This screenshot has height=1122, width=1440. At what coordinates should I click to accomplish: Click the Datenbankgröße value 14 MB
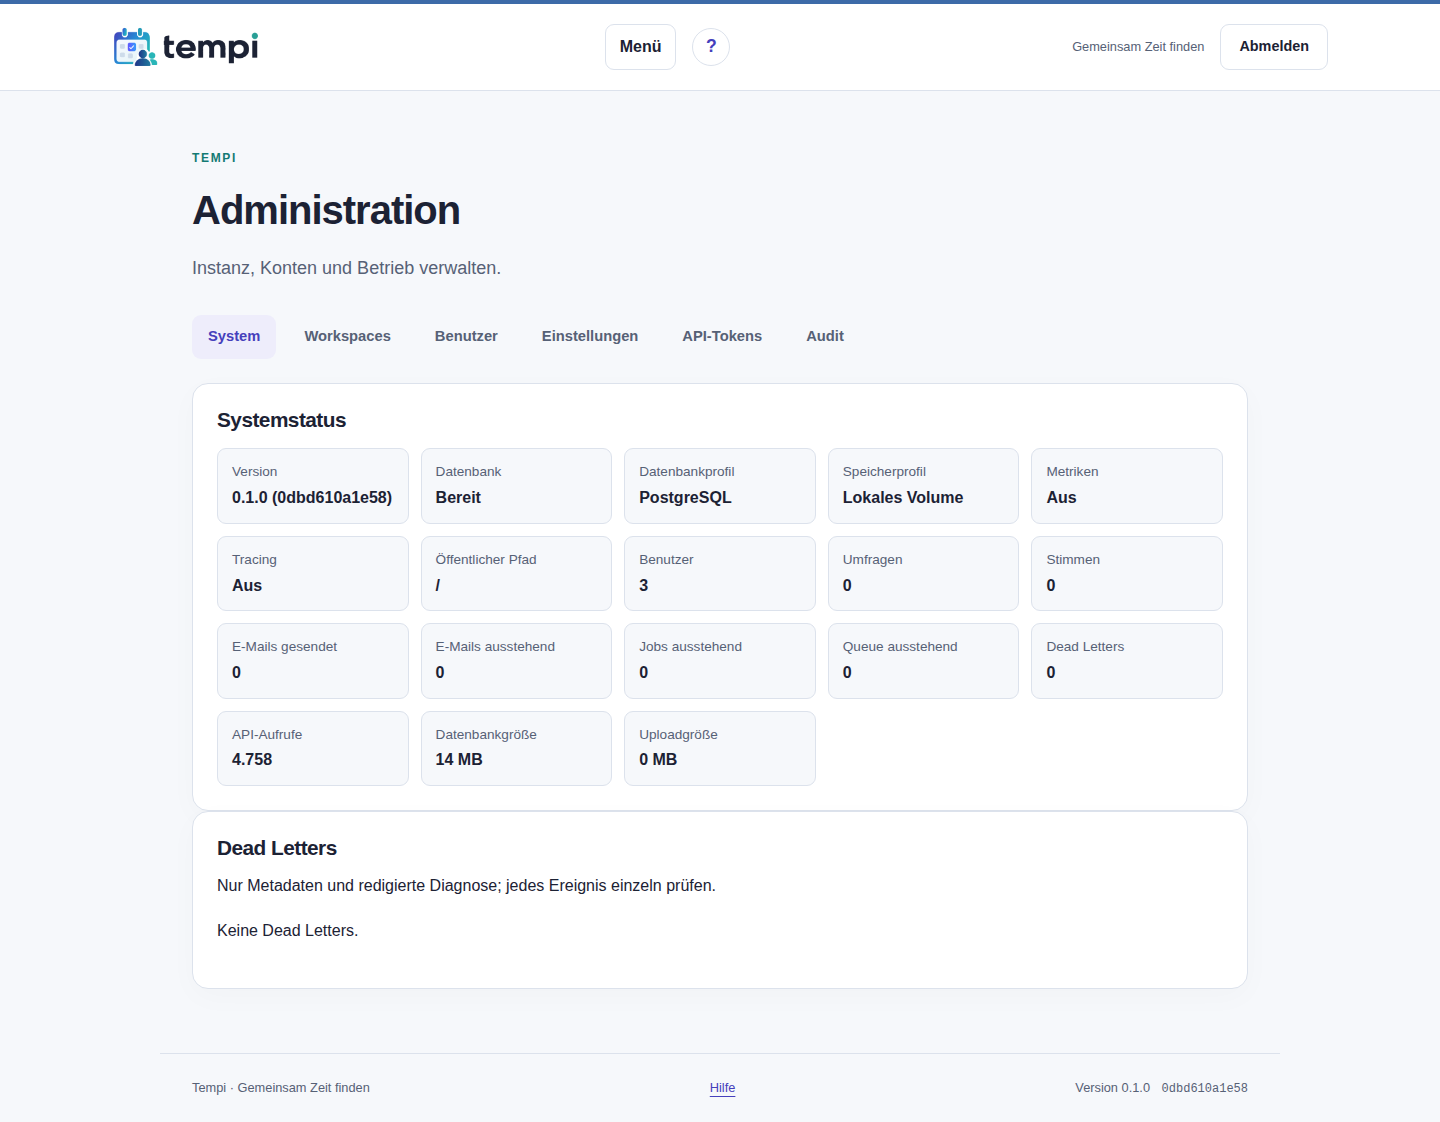tap(459, 760)
